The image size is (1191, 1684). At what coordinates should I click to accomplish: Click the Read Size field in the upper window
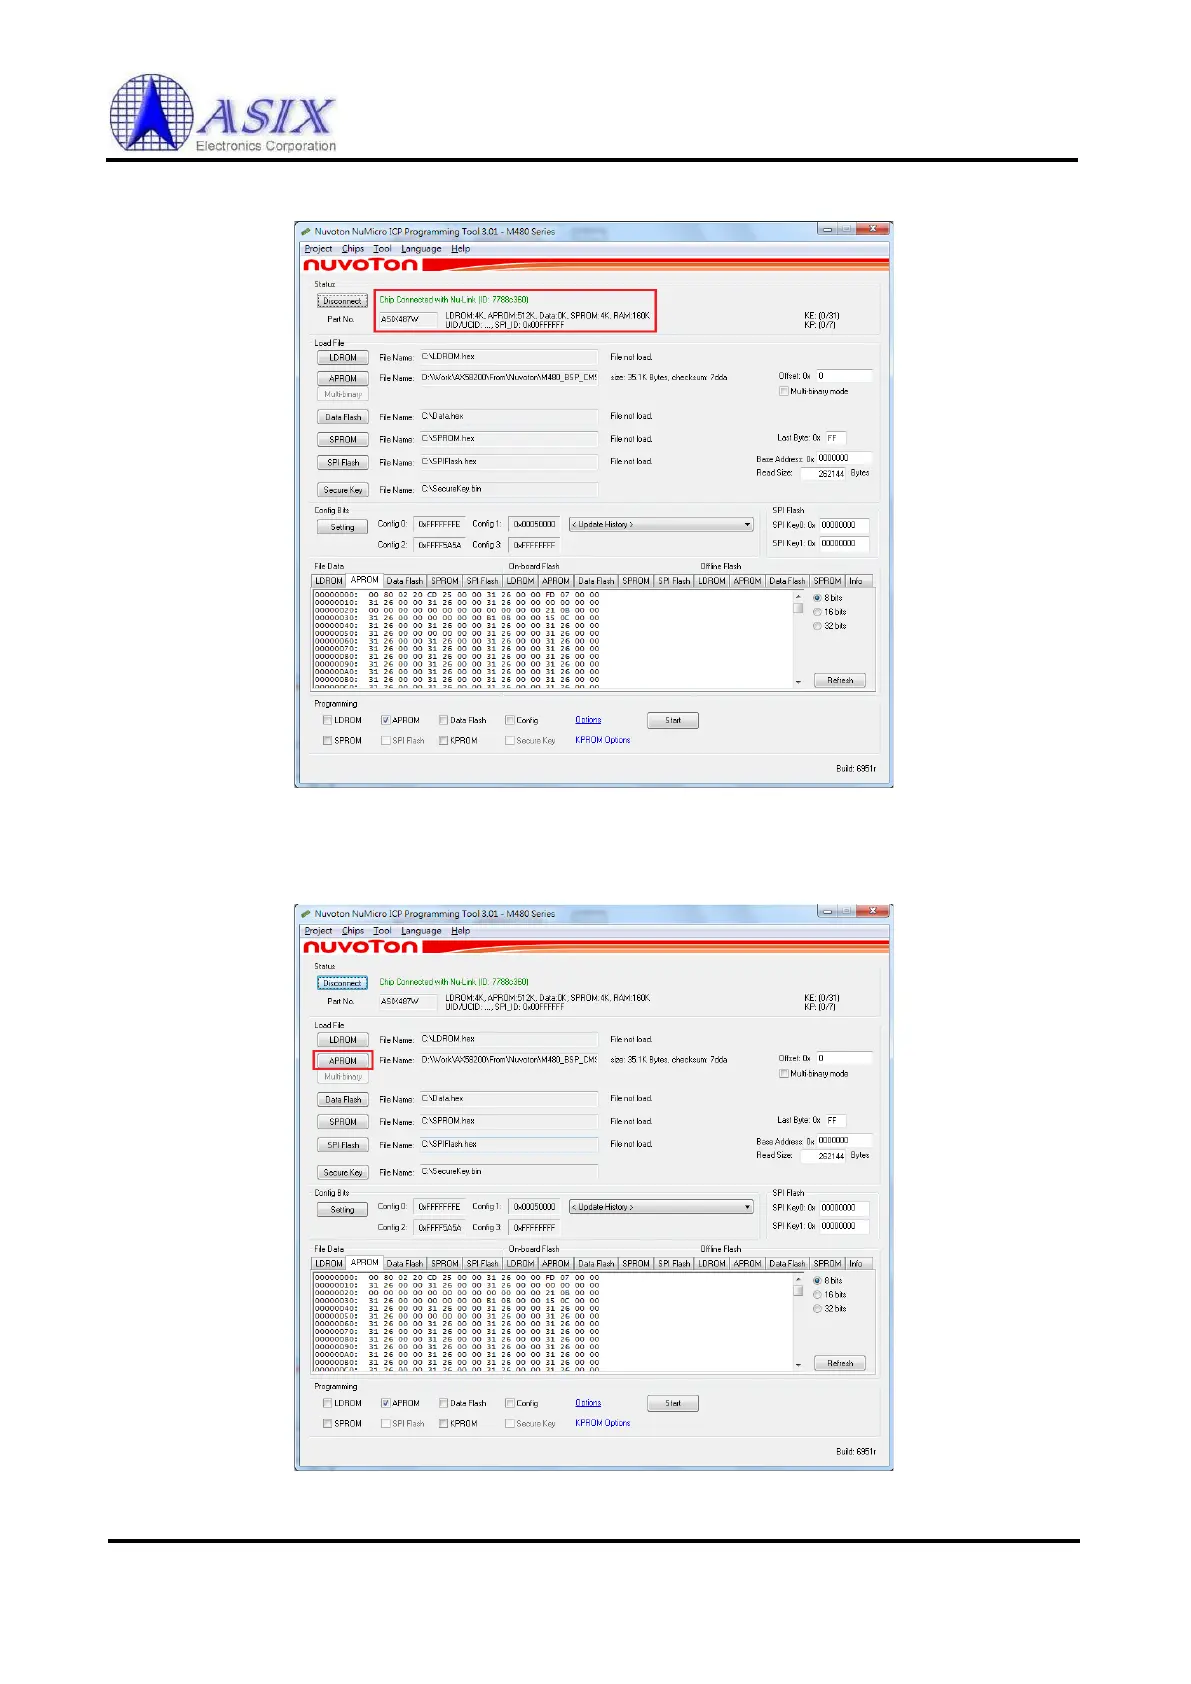823,474
